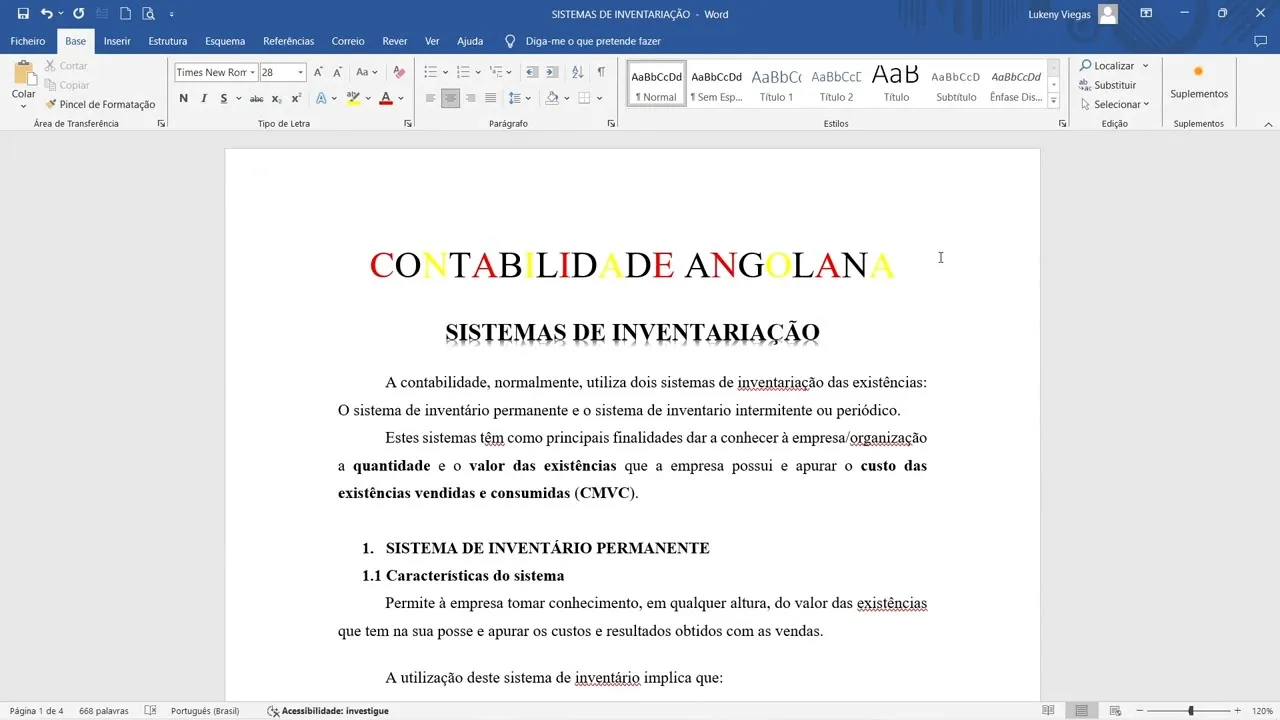Image resolution: width=1280 pixels, height=720 pixels.
Task: Open comments pane icon at top right
Action: (1260, 41)
